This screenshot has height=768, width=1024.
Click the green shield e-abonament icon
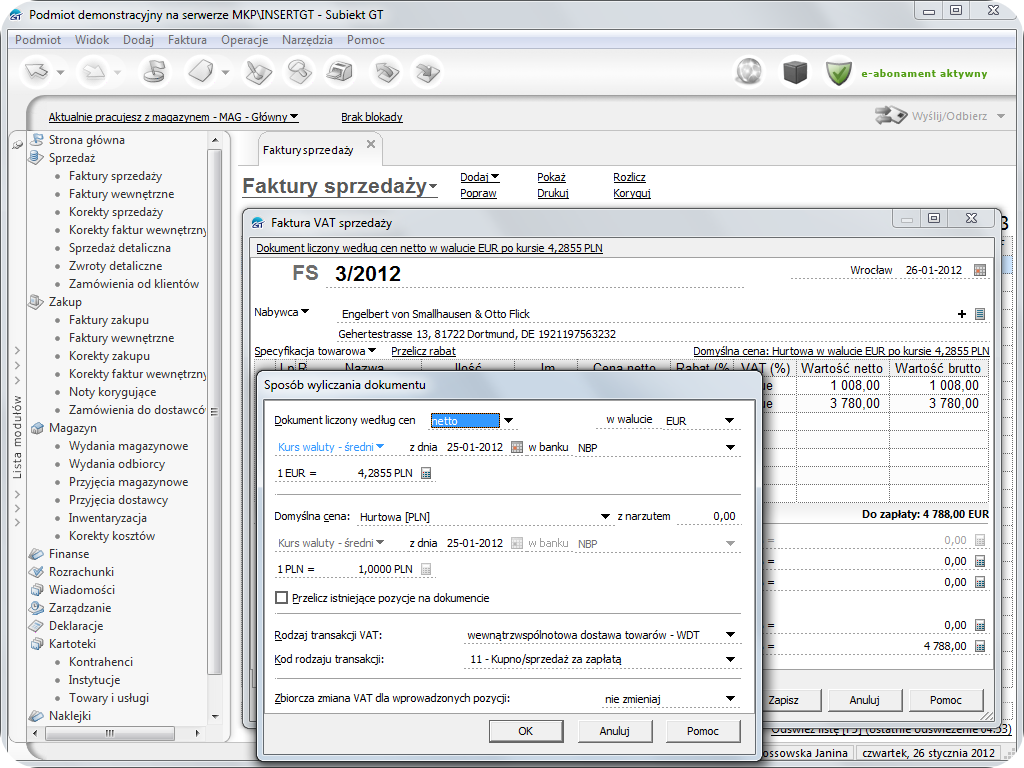(x=839, y=72)
